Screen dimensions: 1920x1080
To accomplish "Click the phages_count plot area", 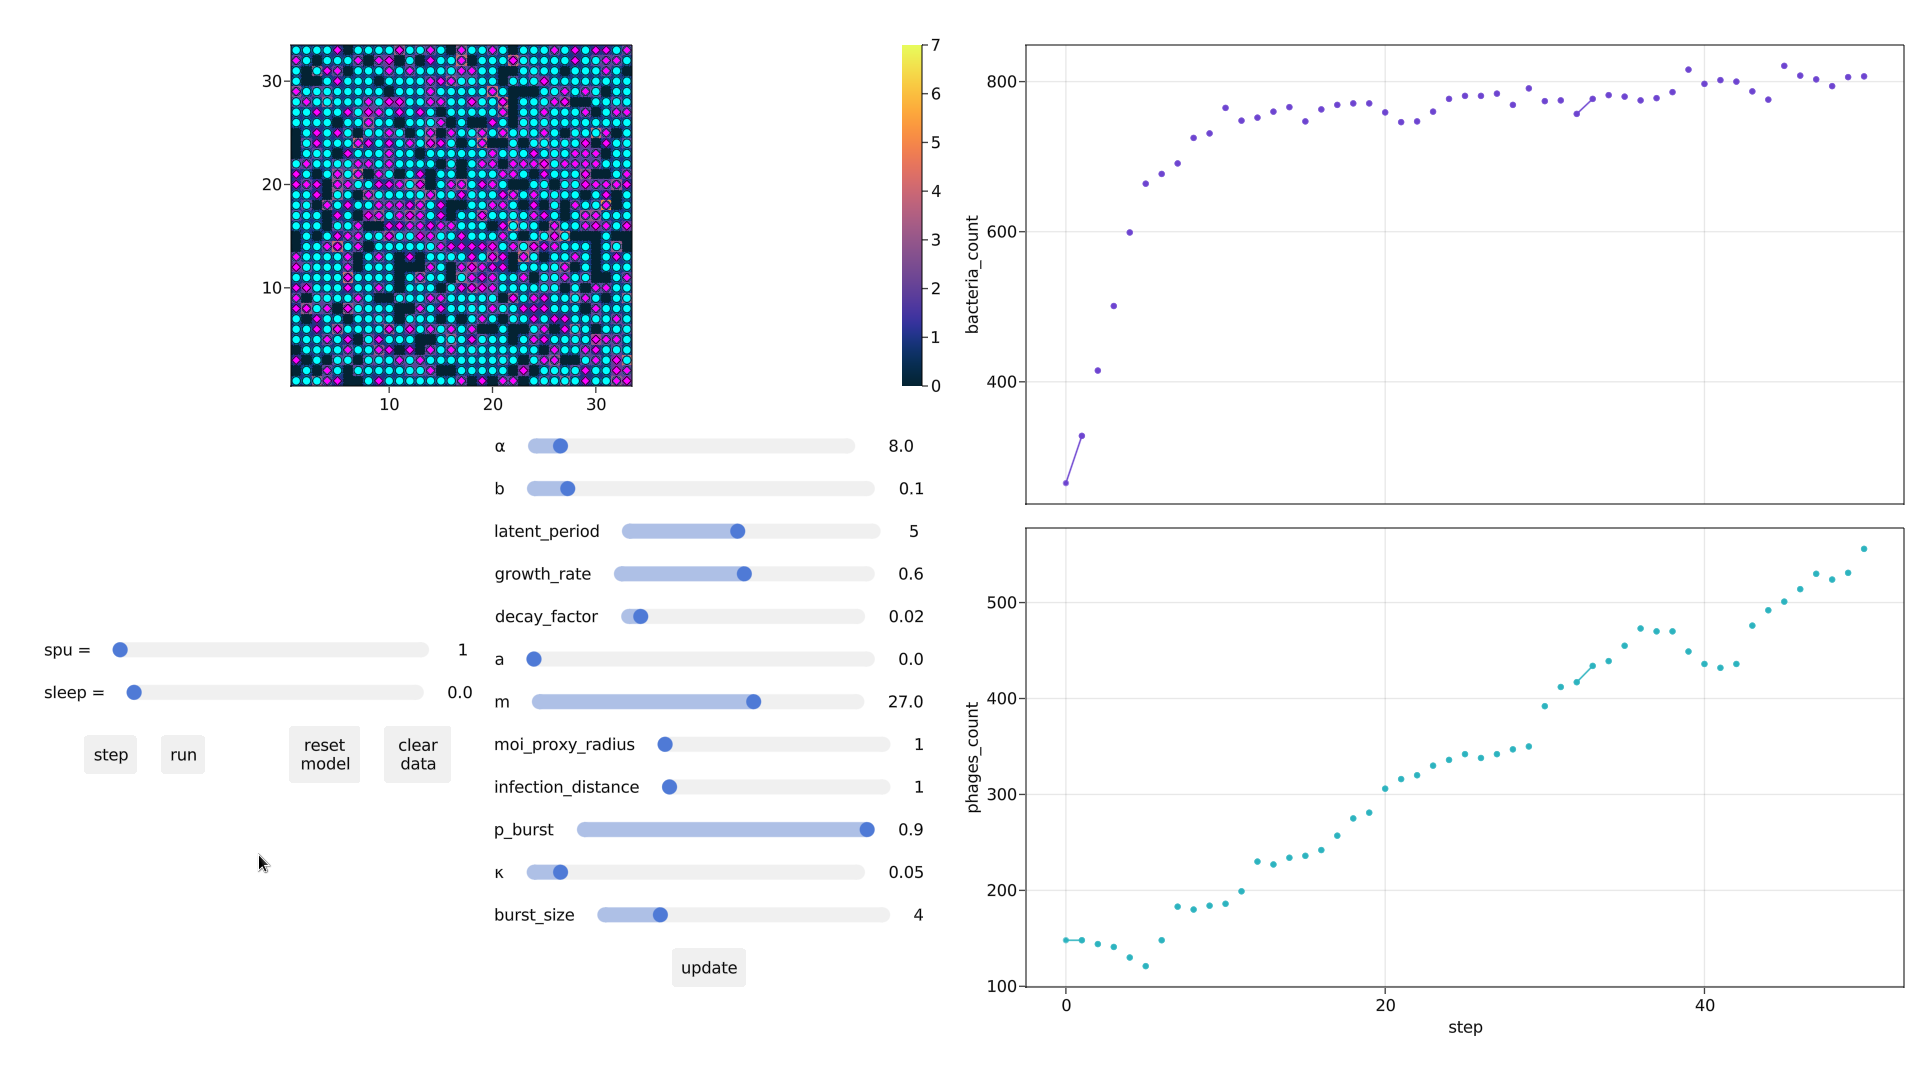I will pyautogui.click(x=1465, y=757).
